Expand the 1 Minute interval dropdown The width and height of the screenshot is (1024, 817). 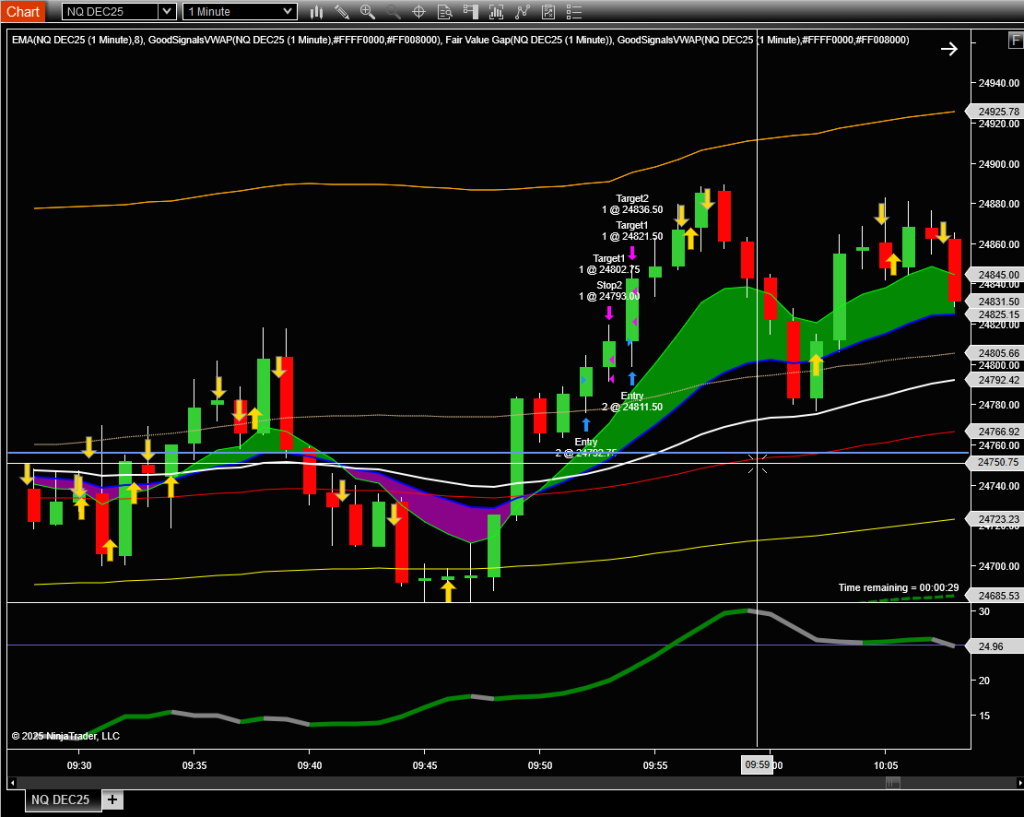tap(240, 12)
